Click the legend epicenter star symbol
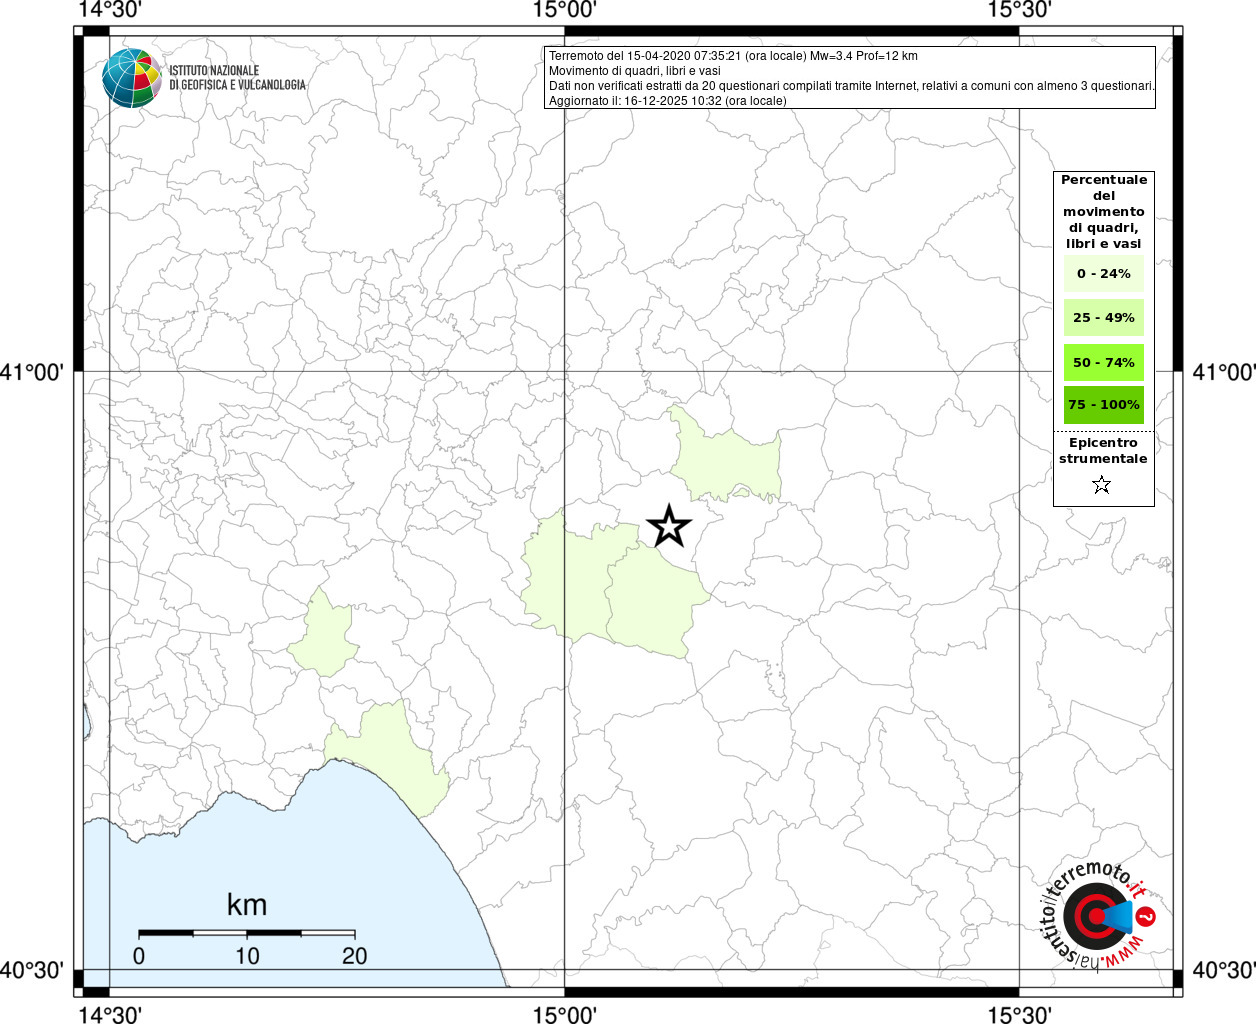1256x1024 pixels. coord(1102,485)
